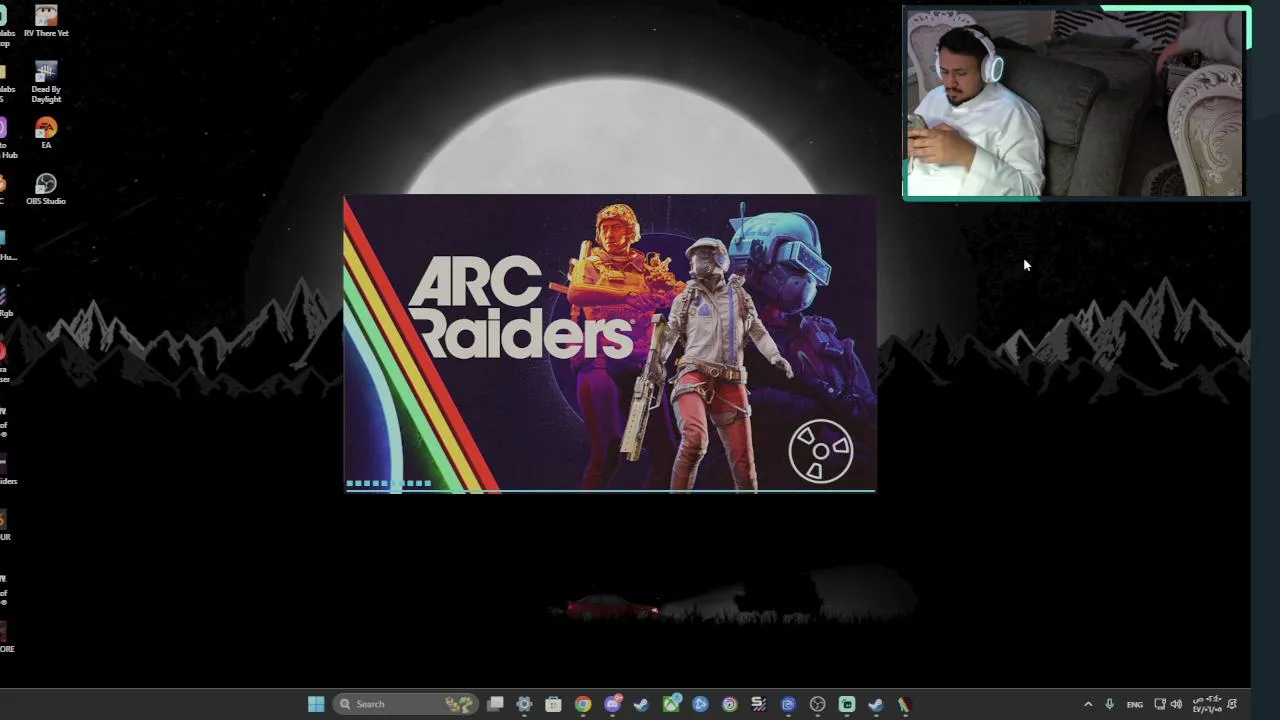Open the volume speaker tray icon
Viewport: 1280px width, 720px height.
click(1176, 704)
